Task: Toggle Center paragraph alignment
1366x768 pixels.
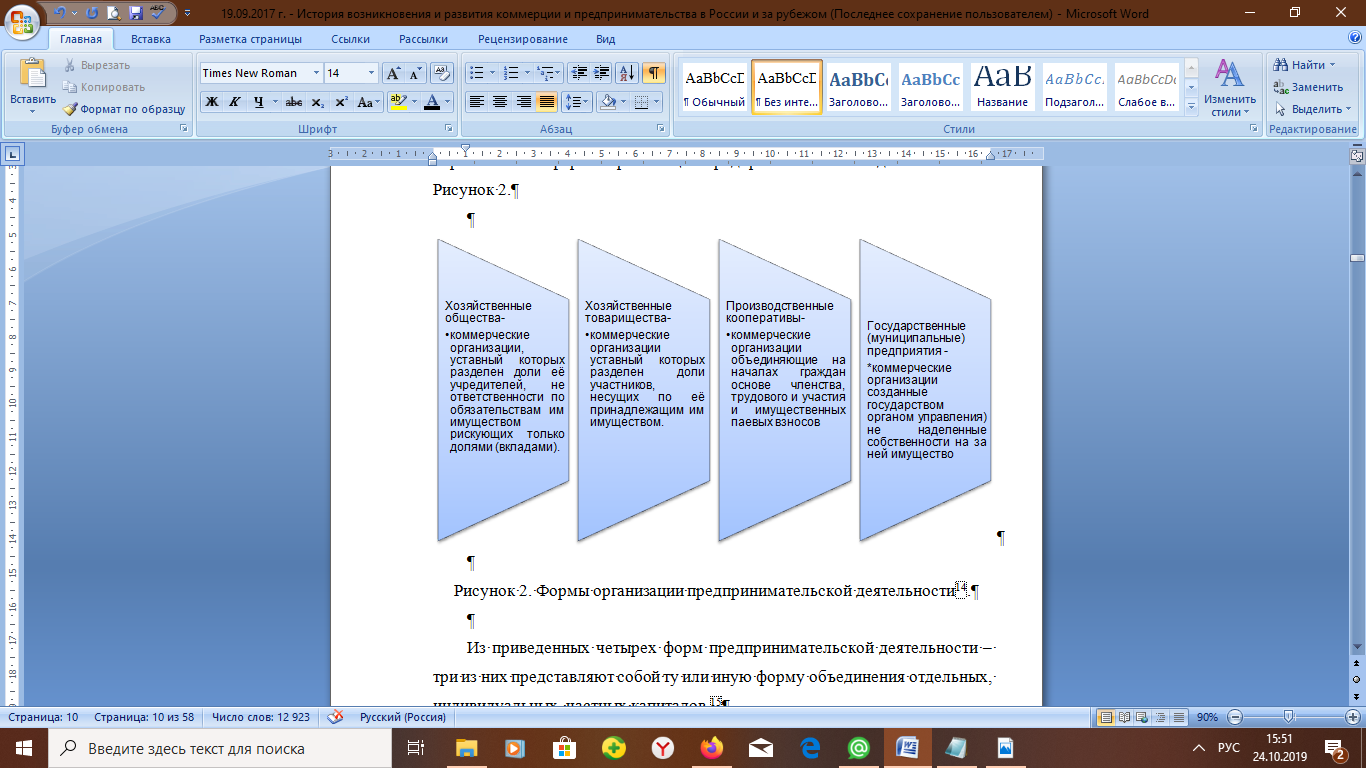Action: pyautogui.click(x=499, y=102)
